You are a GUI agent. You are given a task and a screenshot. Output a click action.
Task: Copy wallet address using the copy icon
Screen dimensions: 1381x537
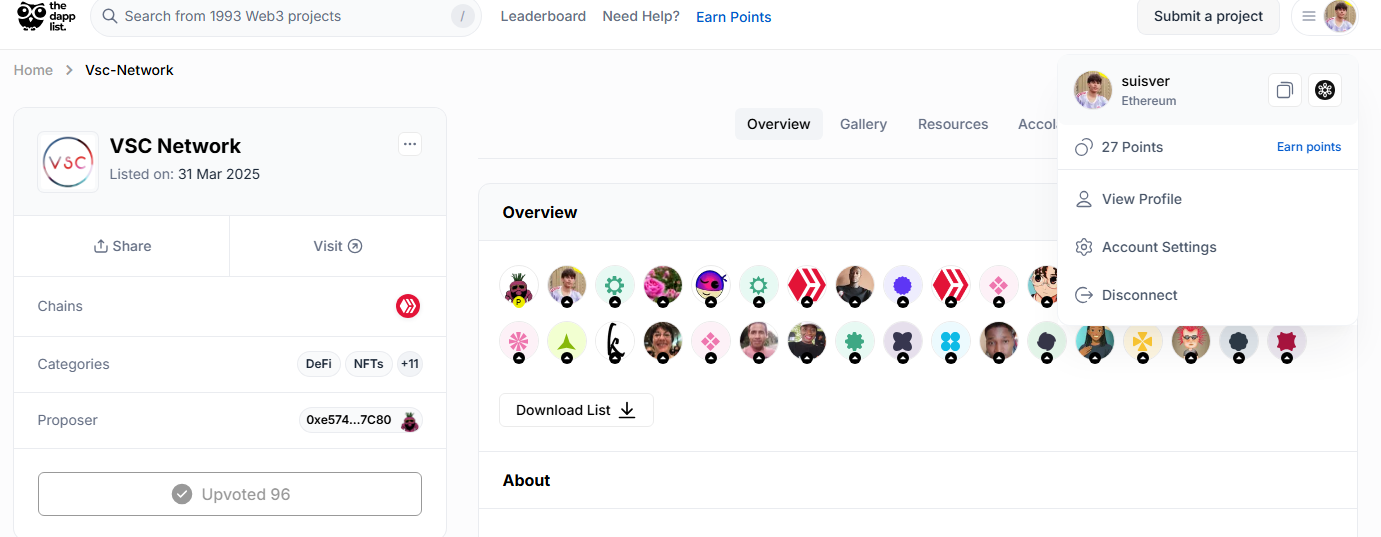click(x=1285, y=90)
